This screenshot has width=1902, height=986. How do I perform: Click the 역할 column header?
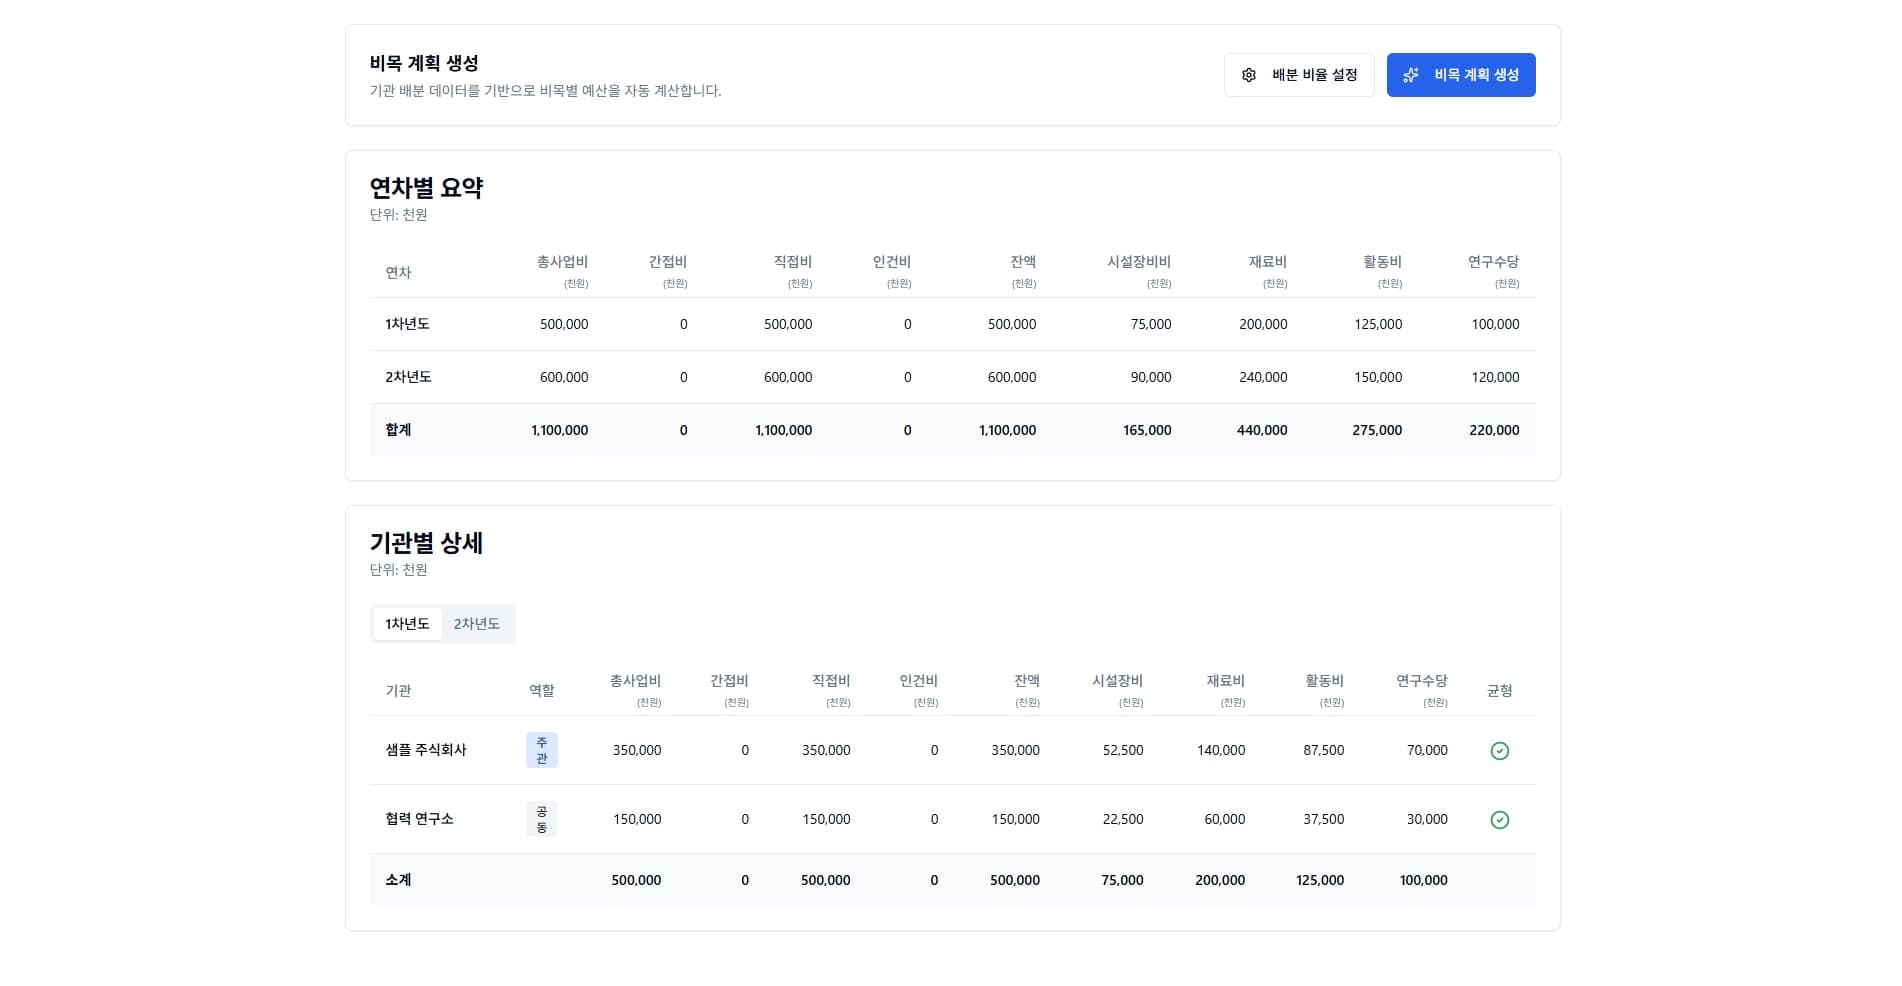[541, 691]
